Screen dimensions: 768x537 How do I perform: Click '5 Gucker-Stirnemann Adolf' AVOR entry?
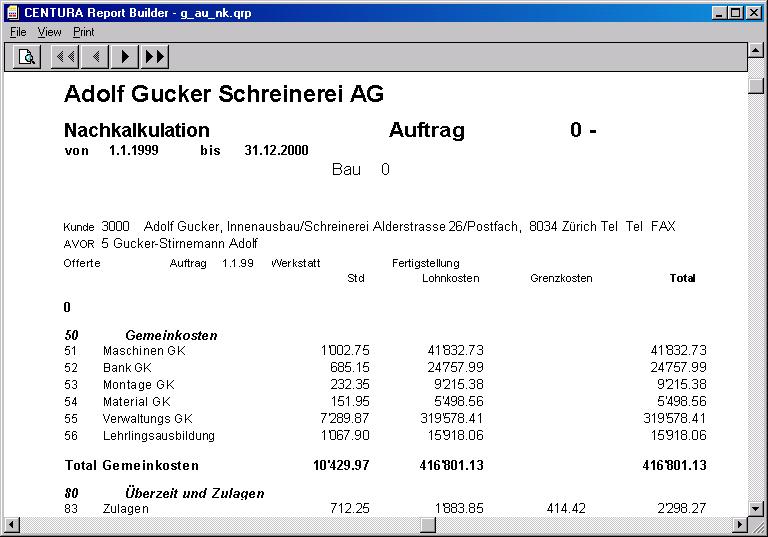tap(179, 244)
